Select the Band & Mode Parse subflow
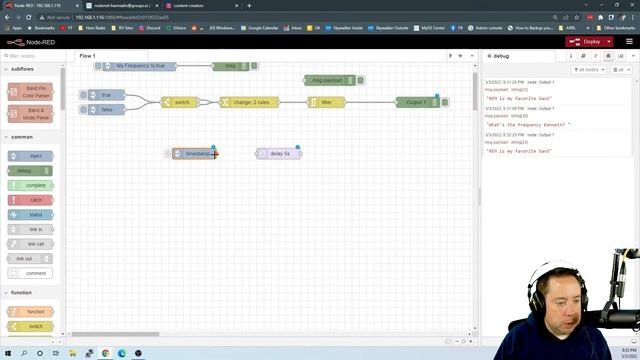Screen dimensions: 640x360 [x=31, y=114]
